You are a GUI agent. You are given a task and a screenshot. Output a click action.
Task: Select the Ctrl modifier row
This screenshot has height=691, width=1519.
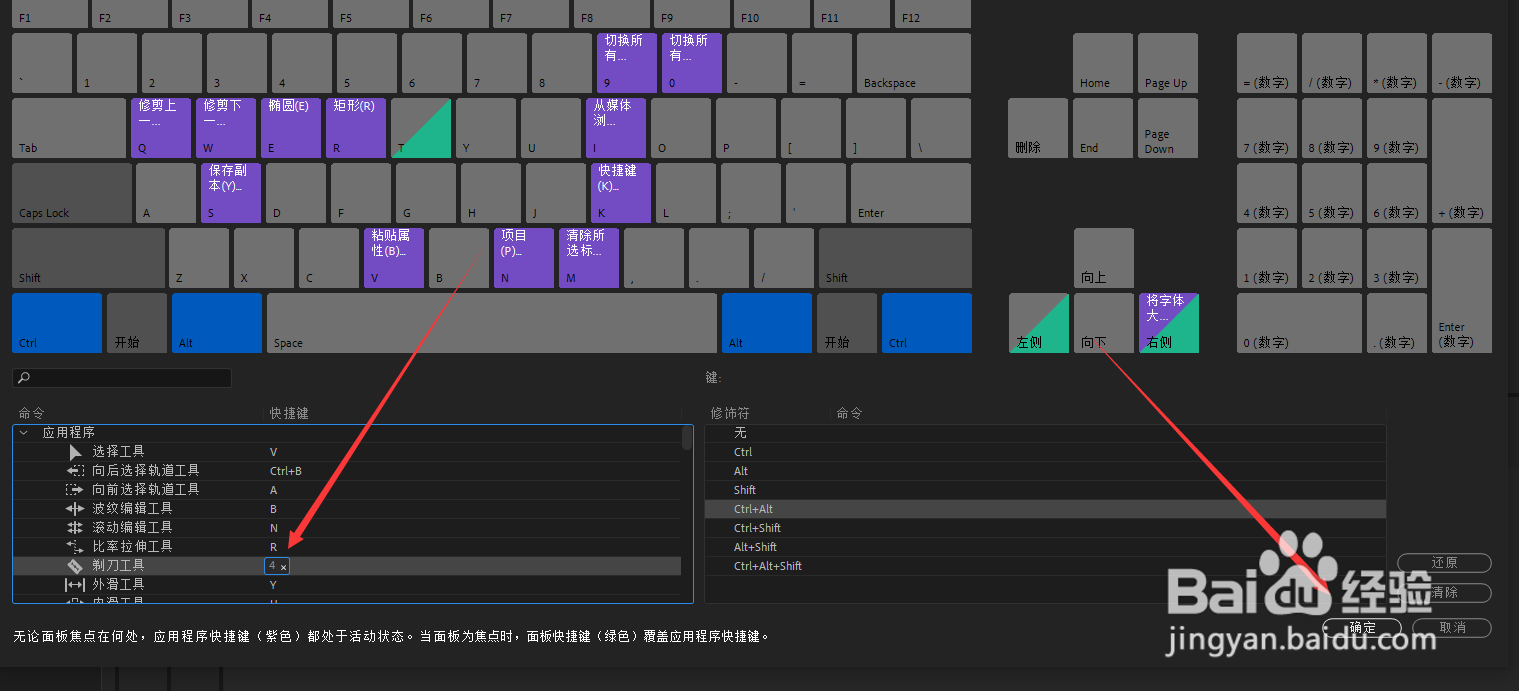tap(1045, 452)
